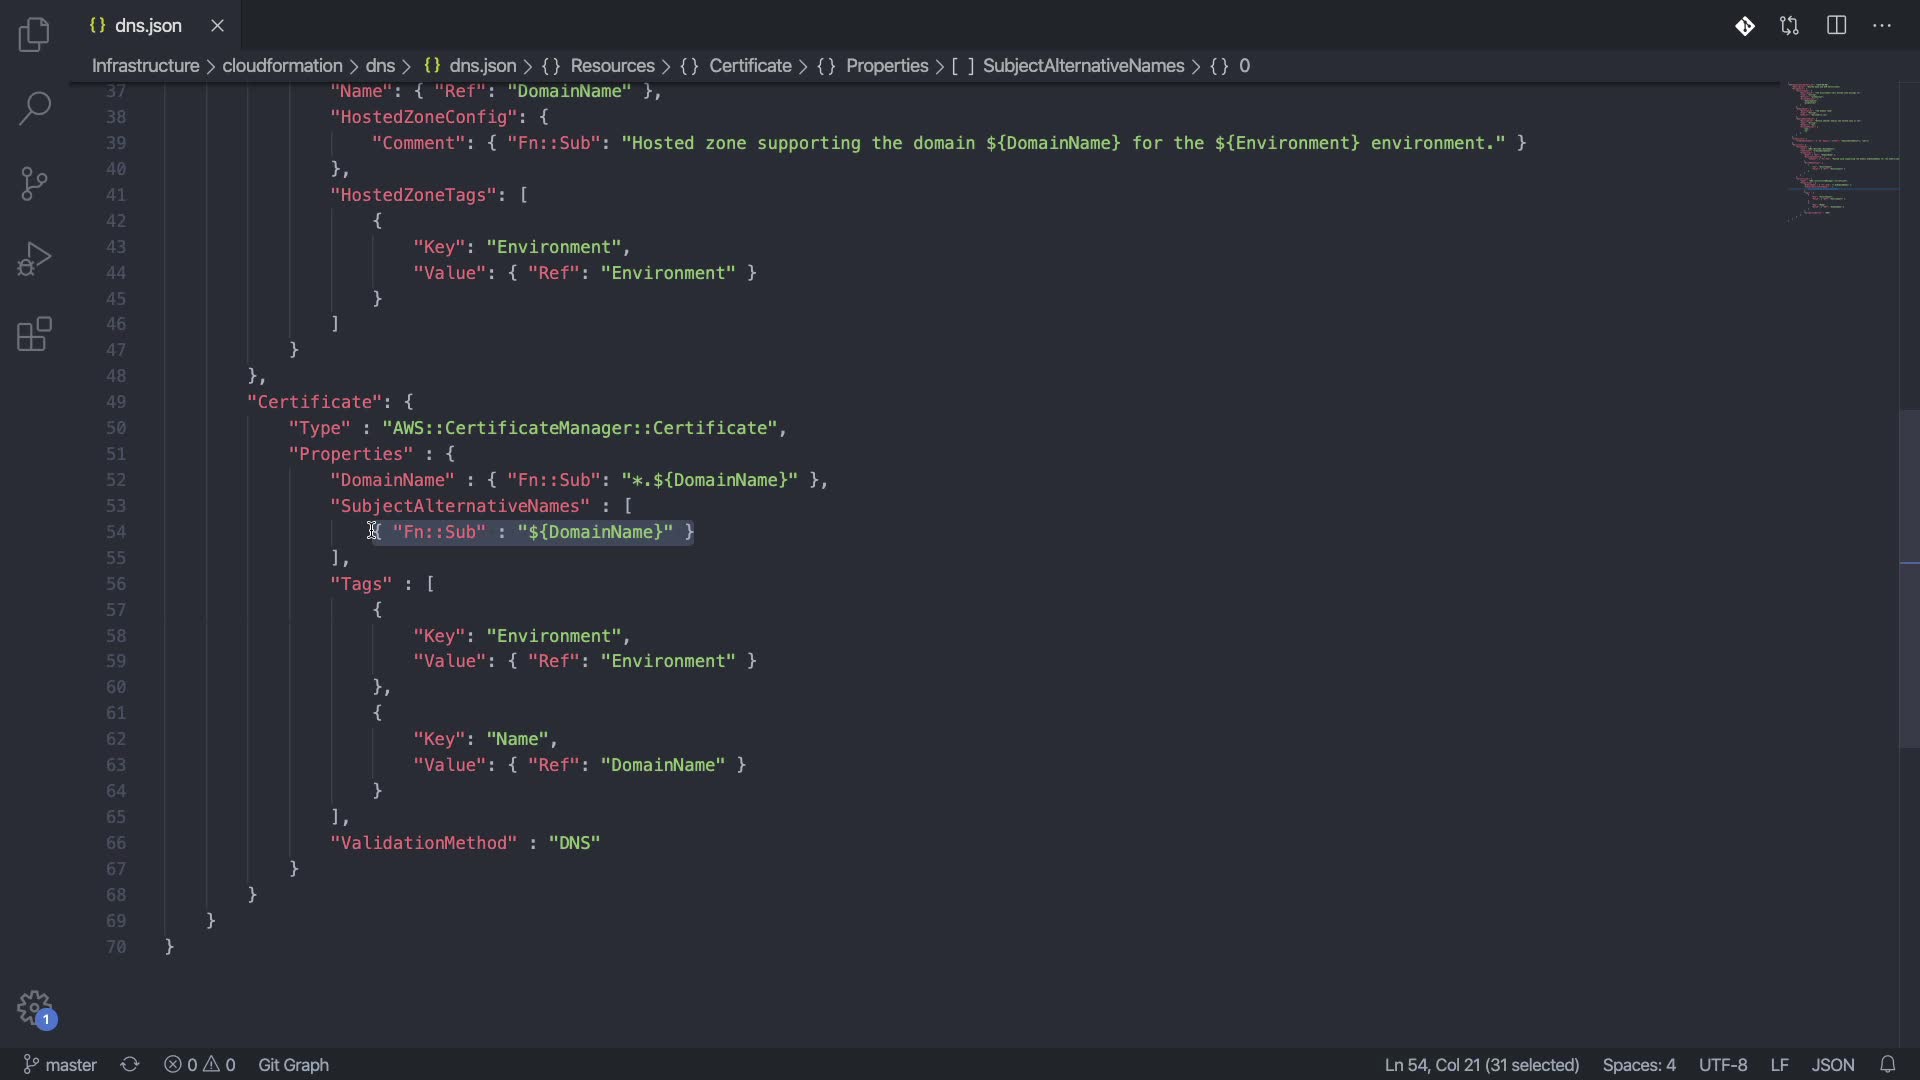Open the Manage gear menu
The width and height of the screenshot is (1920, 1080).
34,1007
